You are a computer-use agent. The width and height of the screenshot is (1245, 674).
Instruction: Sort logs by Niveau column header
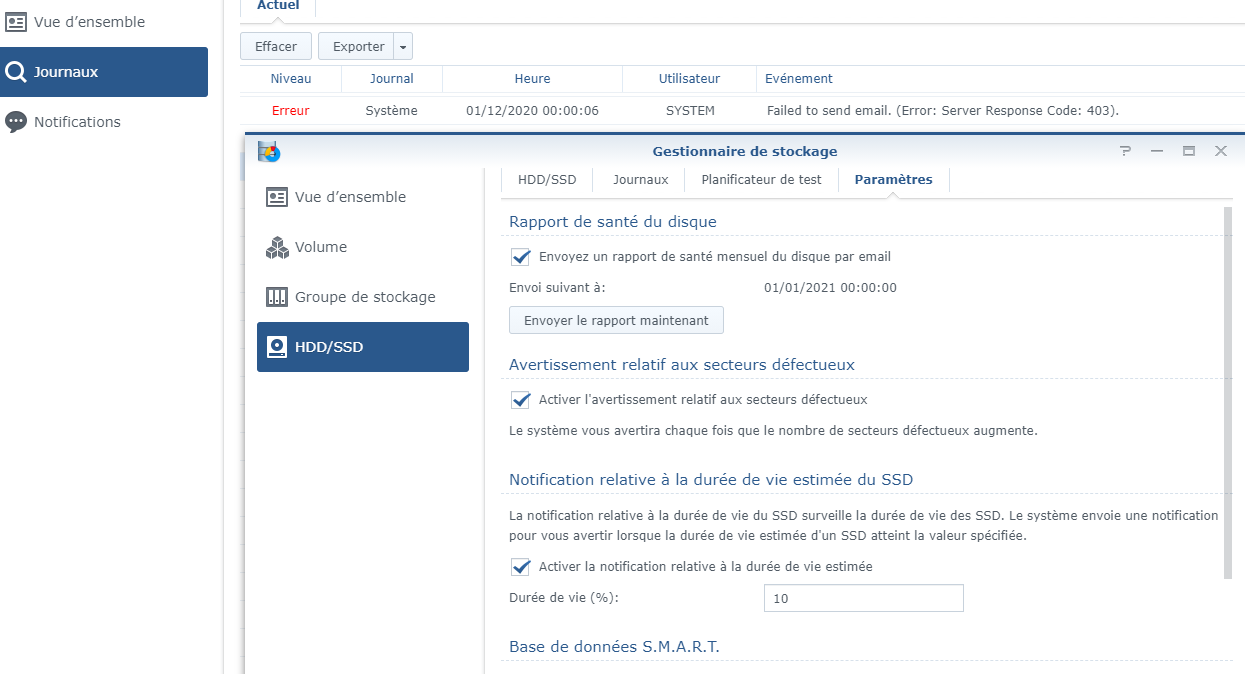(291, 79)
